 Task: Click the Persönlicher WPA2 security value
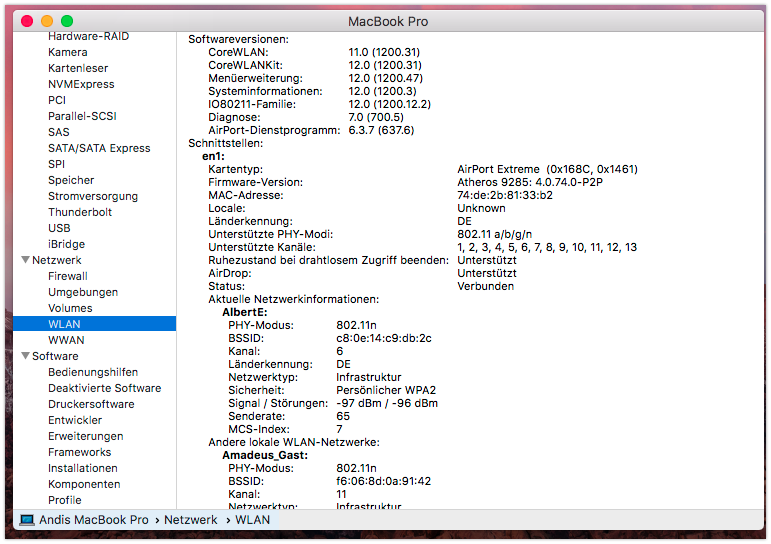386,390
